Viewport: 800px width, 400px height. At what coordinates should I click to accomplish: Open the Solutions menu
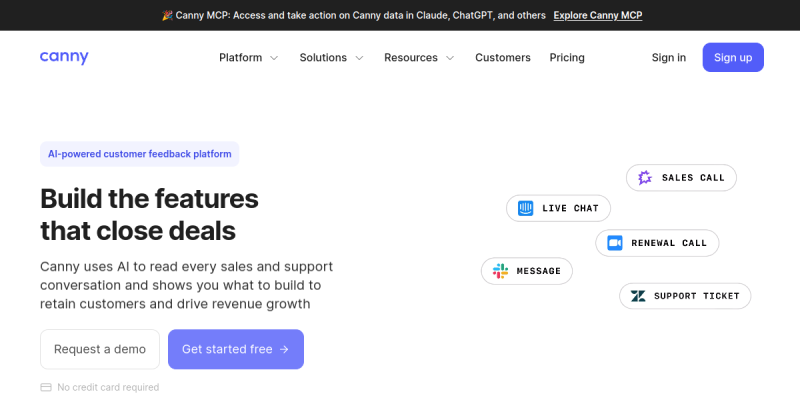[331, 58]
